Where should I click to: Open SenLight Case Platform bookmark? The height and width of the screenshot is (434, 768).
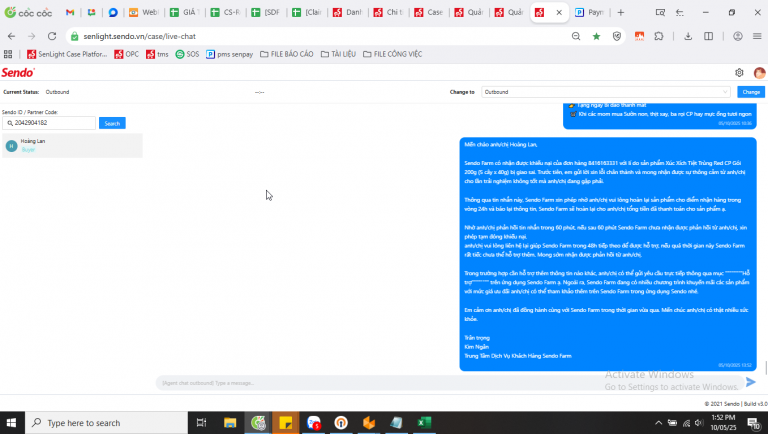coord(67,54)
